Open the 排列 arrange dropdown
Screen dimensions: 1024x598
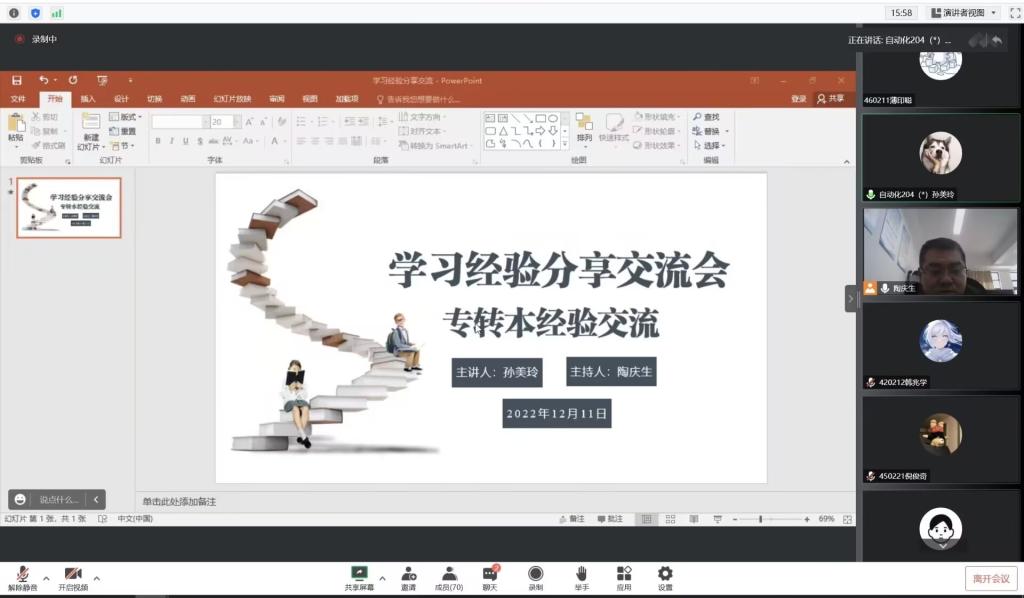point(584,129)
